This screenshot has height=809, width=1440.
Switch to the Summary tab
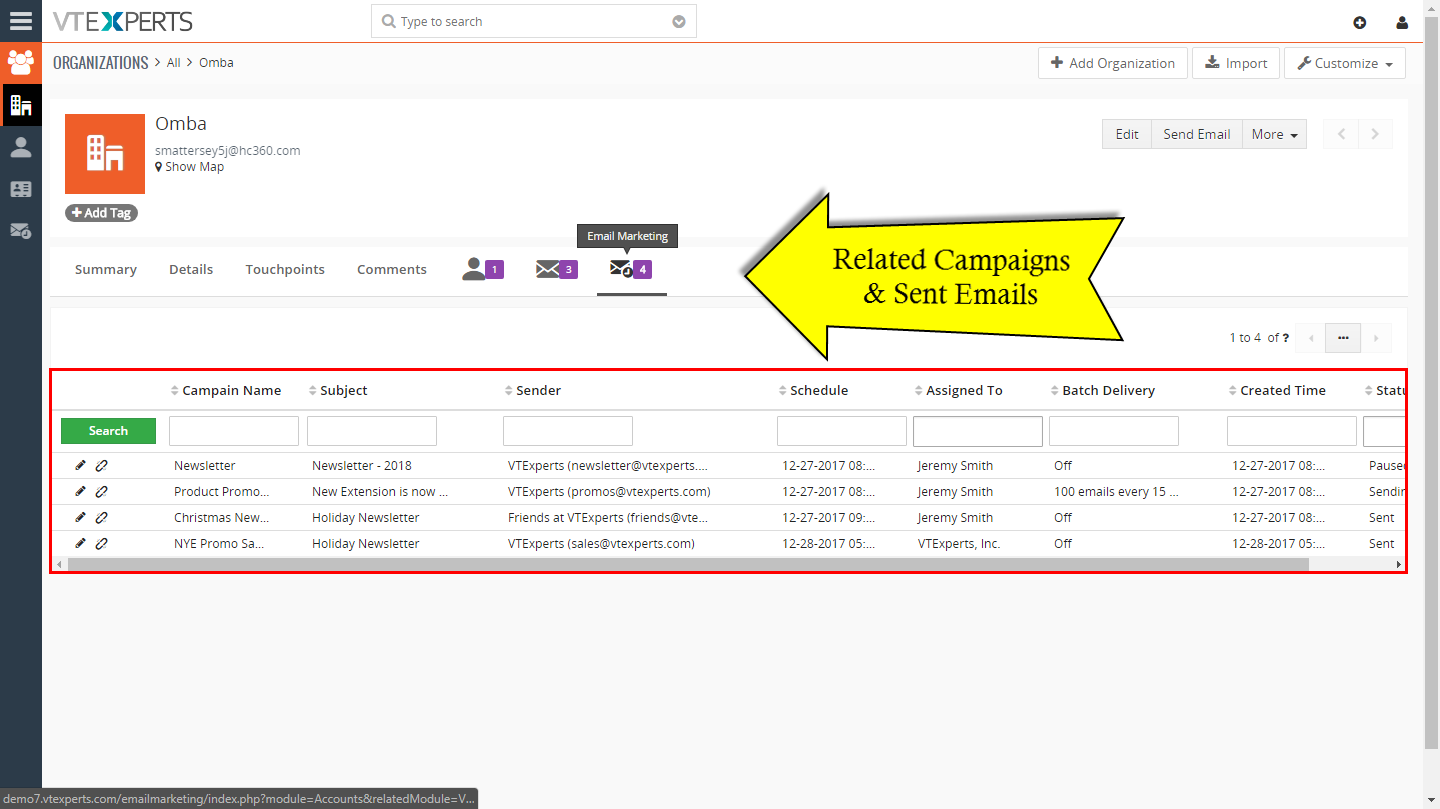click(106, 269)
